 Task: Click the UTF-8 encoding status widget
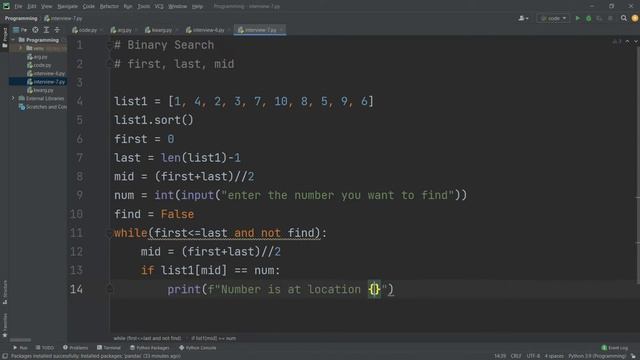coord(533,356)
